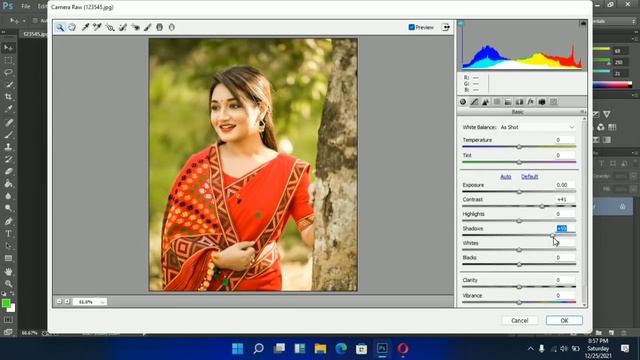This screenshot has width=640, height=360.
Task: Click the Cancel button
Action: tap(520, 320)
